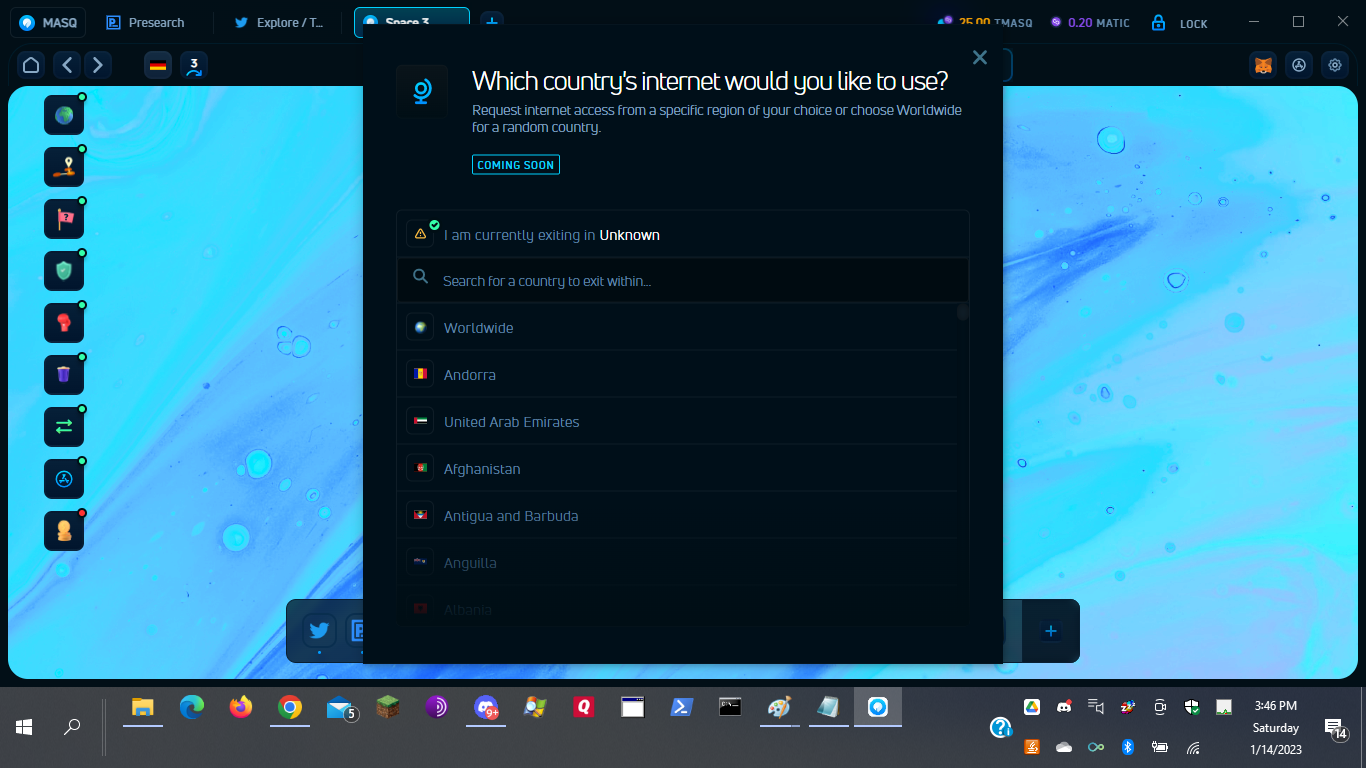Open Discord in the taskbar
Image resolution: width=1366 pixels, height=768 pixels.
point(486,708)
